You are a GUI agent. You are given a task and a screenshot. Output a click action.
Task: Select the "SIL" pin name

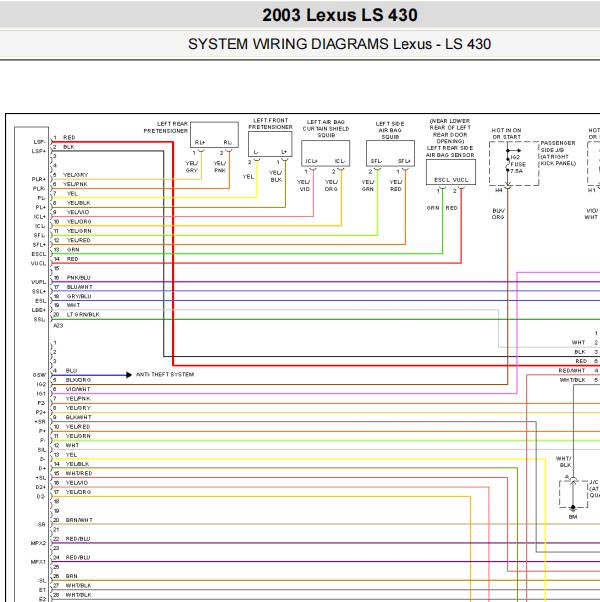(42, 450)
